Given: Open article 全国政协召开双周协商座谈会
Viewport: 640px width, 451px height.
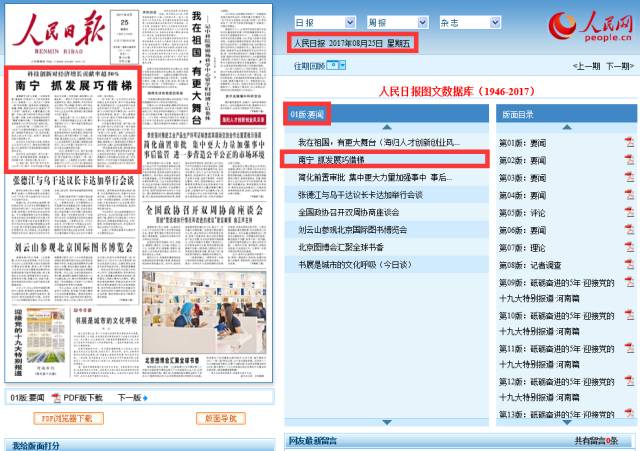Looking at the screenshot, I should tap(349, 213).
